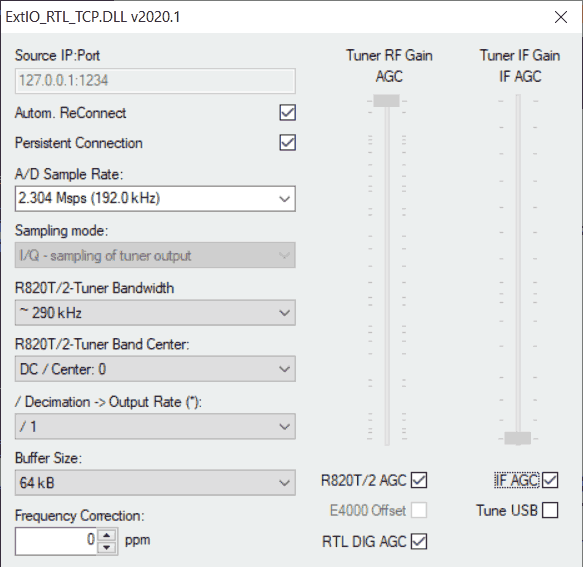The height and width of the screenshot is (567, 583).
Task: Expand the R820T/2-Tuner Bandwidth dropdown
Action: click(155, 313)
